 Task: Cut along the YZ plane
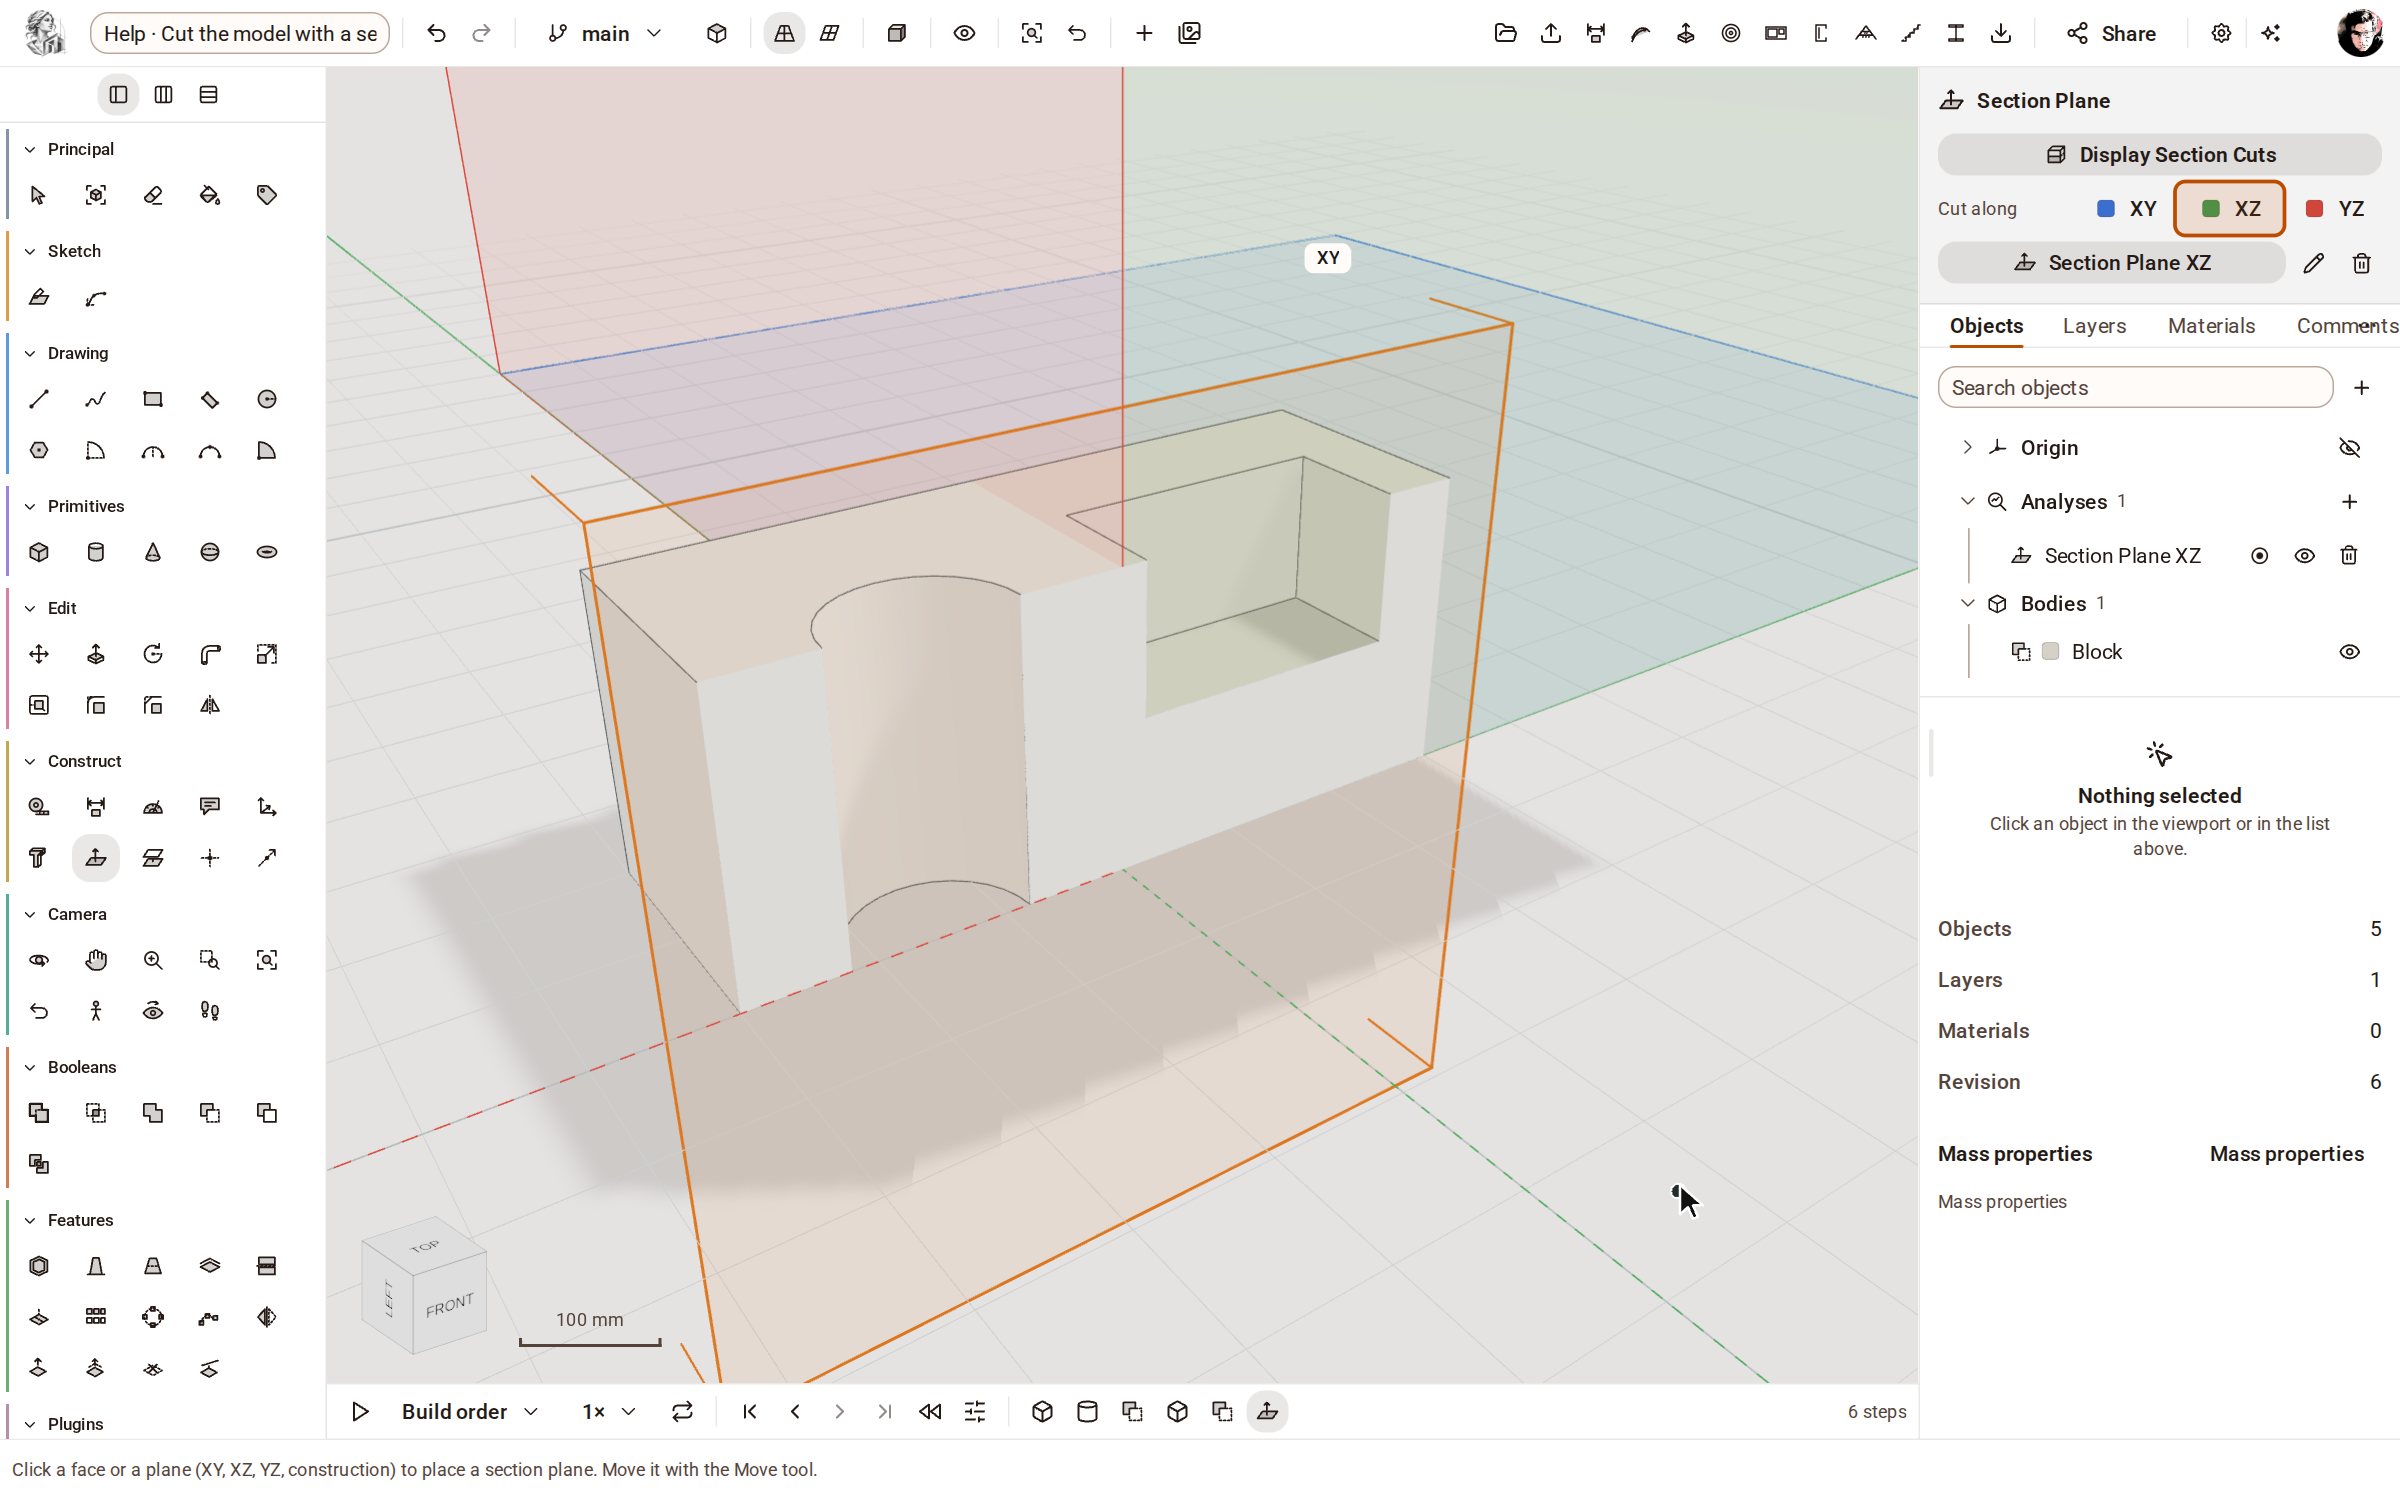[x=2334, y=208]
